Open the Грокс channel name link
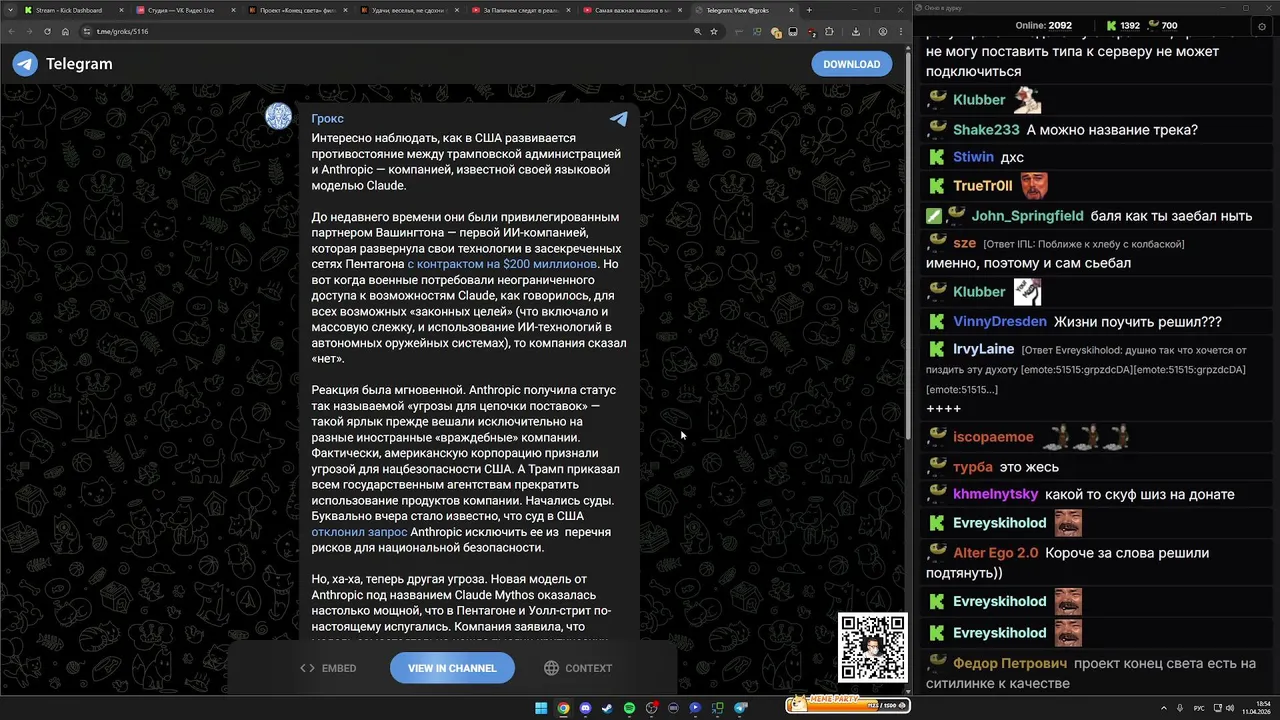This screenshot has height=720, width=1280. [x=327, y=118]
